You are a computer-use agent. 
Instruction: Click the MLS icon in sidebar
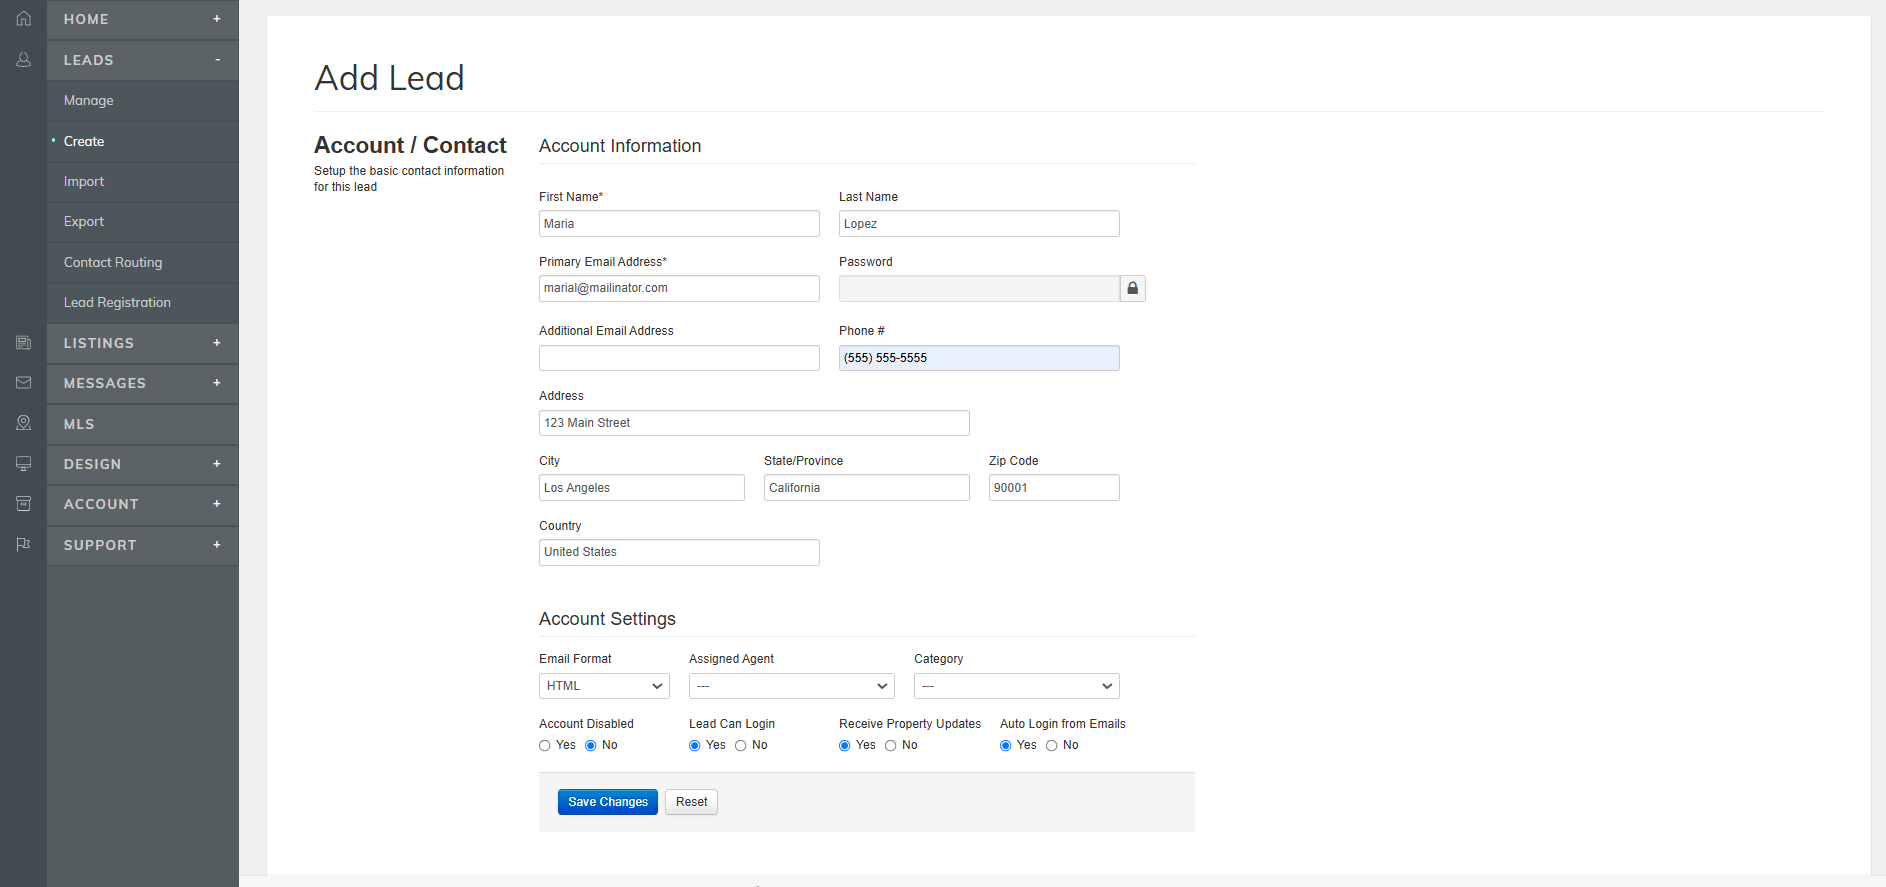23,423
